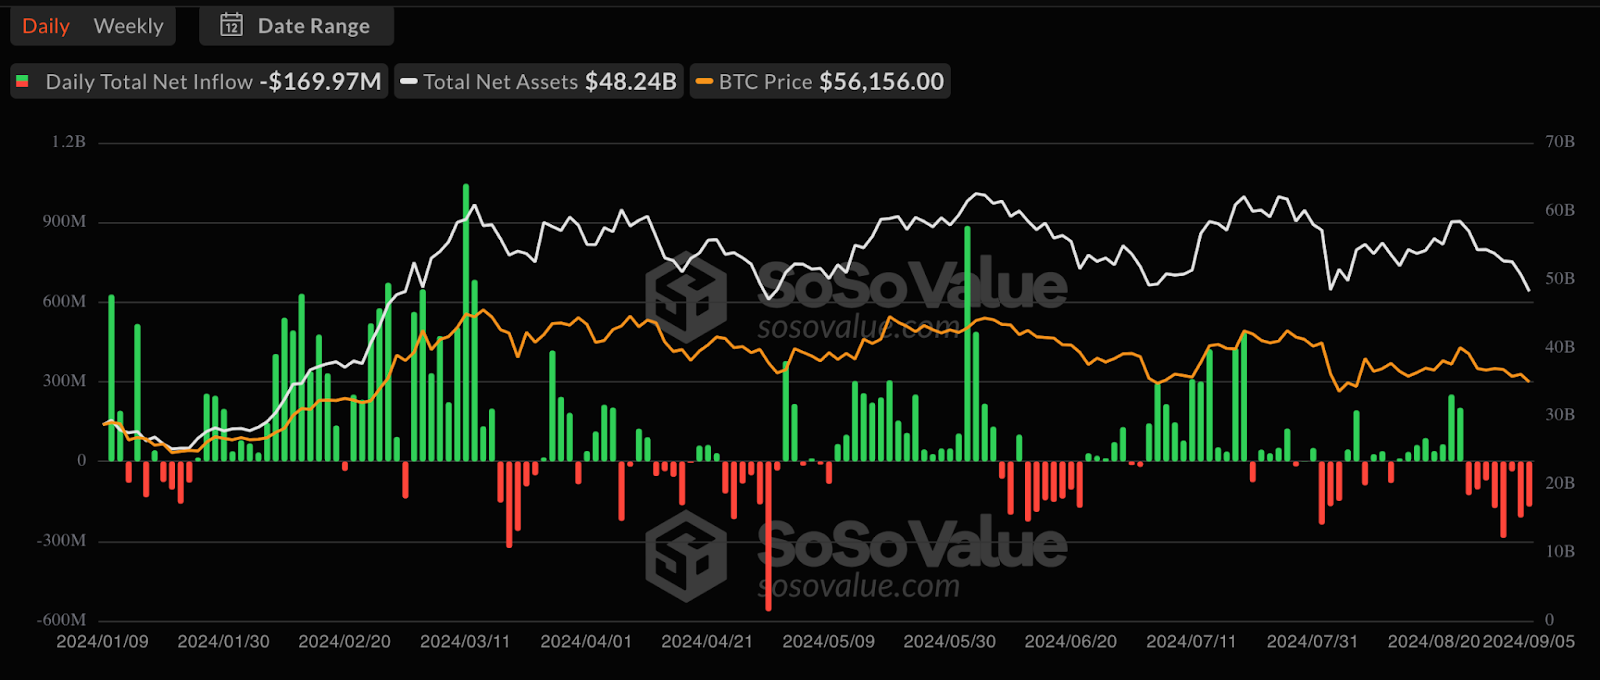
Task: Switch to the Daily view tab
Action: (46, 26)
